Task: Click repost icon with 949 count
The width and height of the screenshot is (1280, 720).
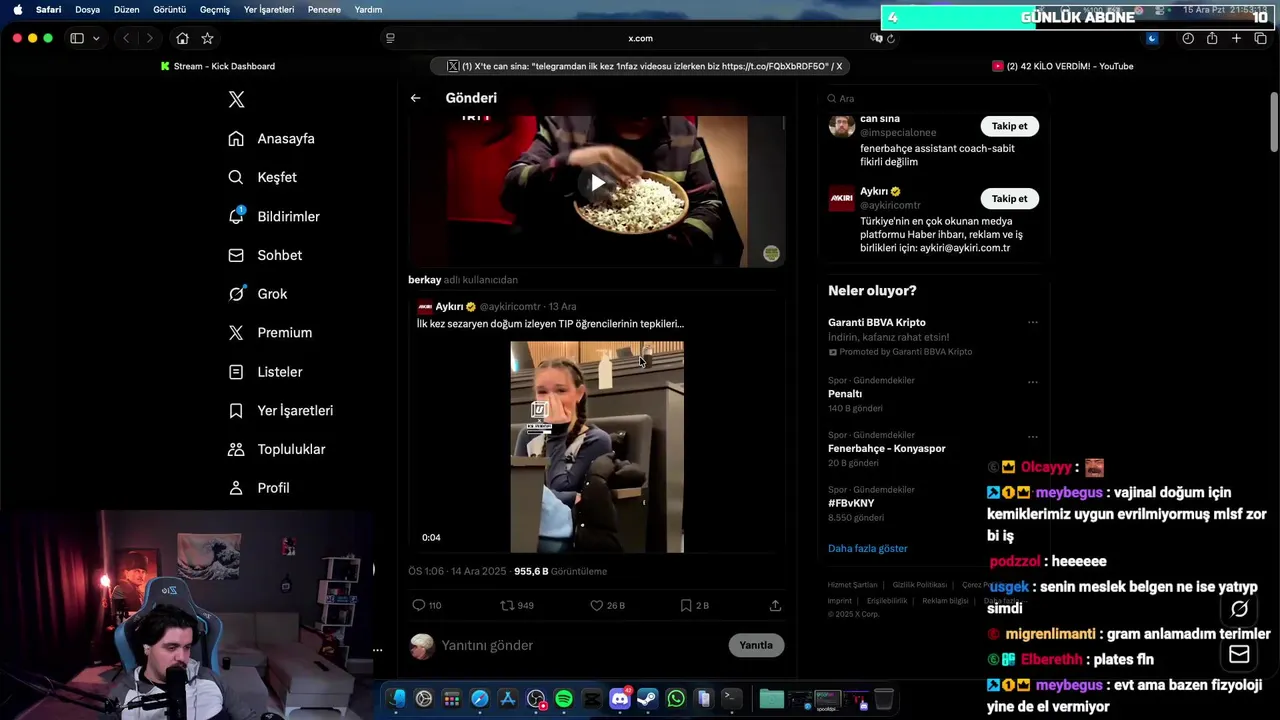Action: click(x=517, y=605)
